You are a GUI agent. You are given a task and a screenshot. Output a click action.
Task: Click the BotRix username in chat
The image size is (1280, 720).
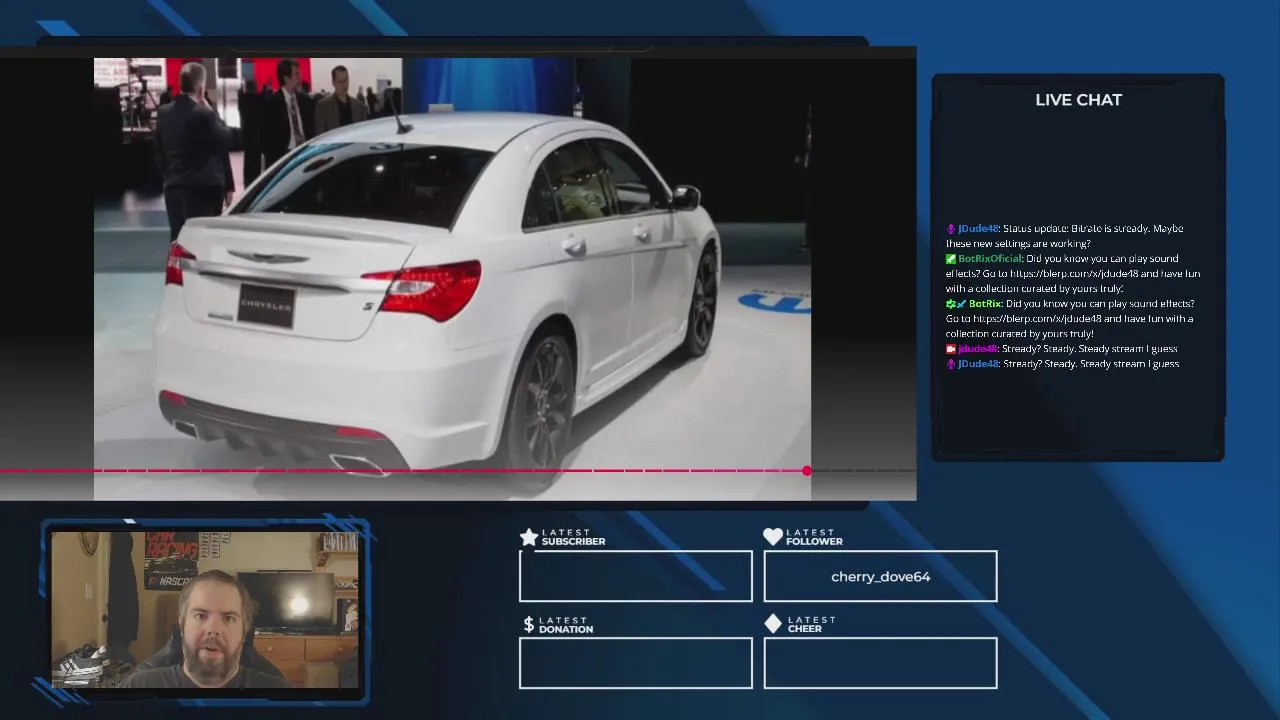[x=985, y=304]
